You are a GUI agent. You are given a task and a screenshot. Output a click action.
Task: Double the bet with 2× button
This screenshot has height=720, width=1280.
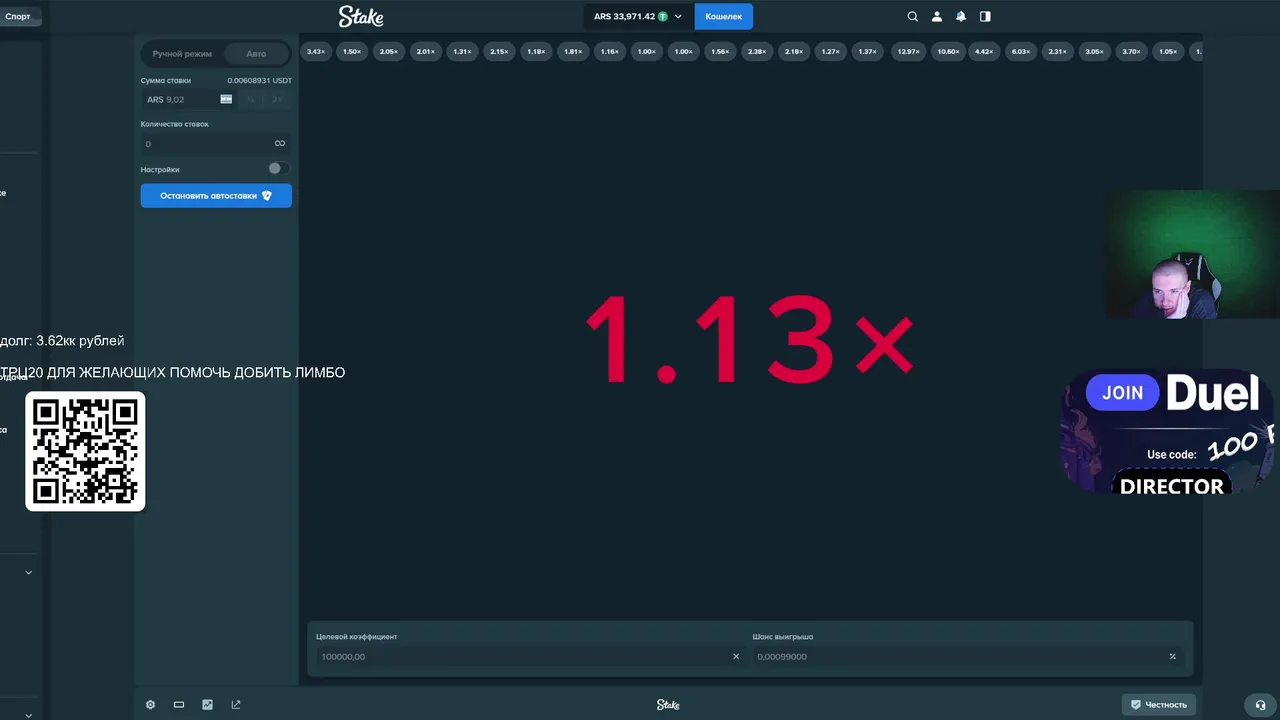[277, 99]
